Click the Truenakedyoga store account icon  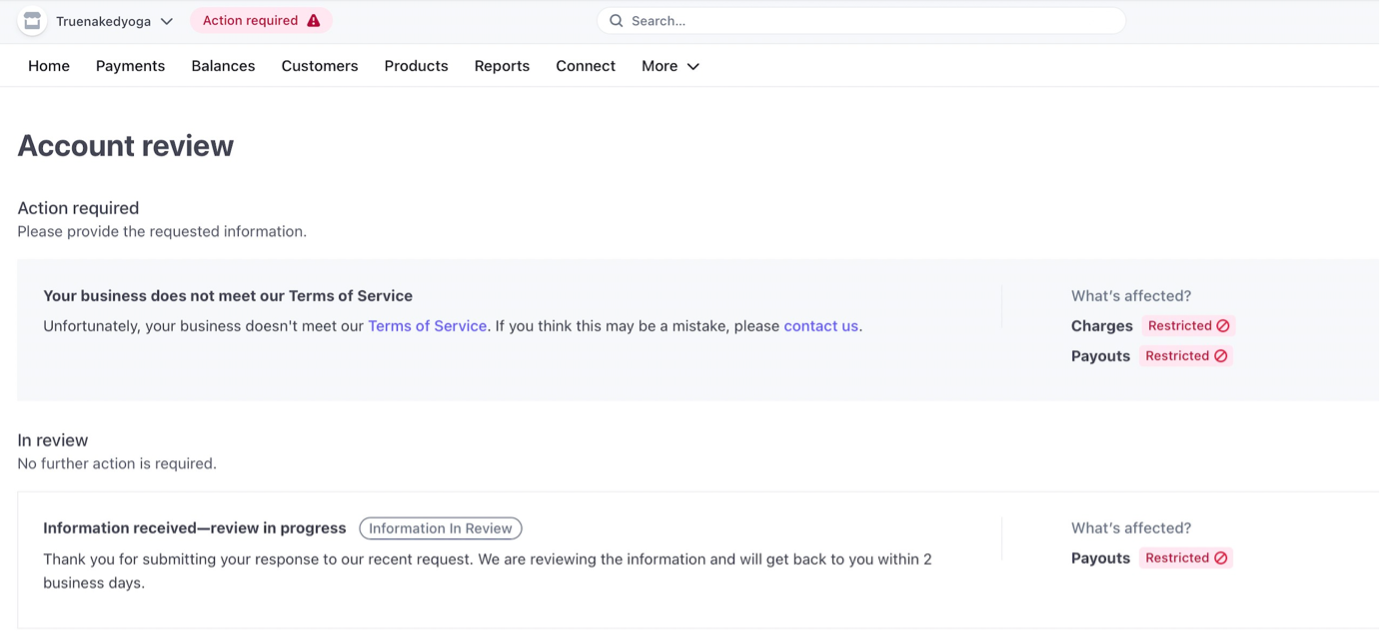point(32,21)
